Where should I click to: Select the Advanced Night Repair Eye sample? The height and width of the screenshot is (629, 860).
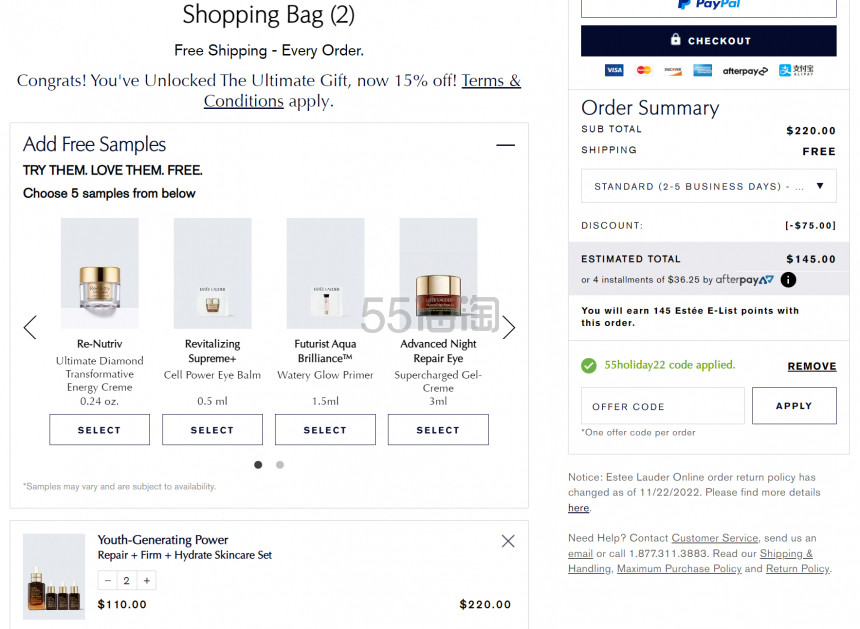tap(438, 429)
